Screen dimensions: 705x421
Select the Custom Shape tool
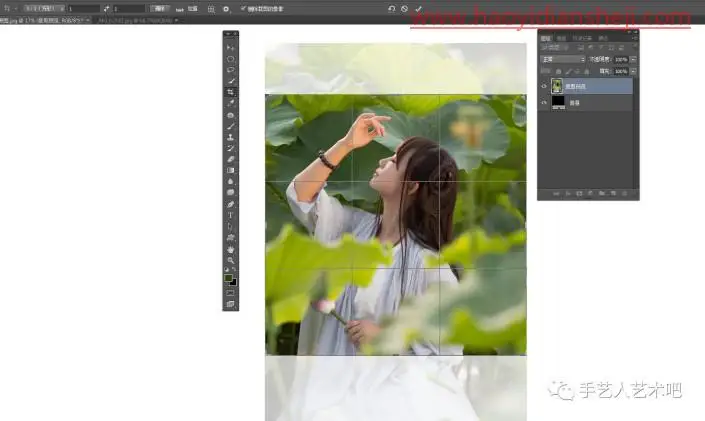click(231, 237)
